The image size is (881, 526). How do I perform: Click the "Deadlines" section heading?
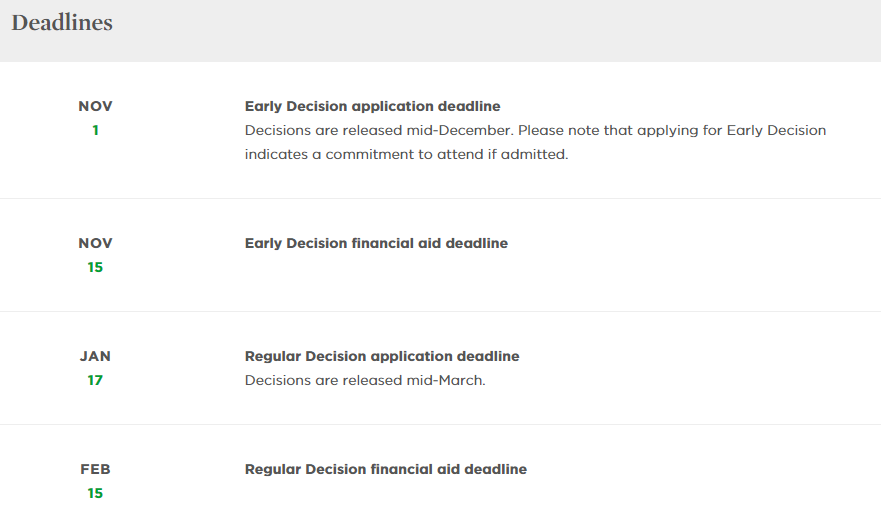pyautogui.click(x=62, y=23)
